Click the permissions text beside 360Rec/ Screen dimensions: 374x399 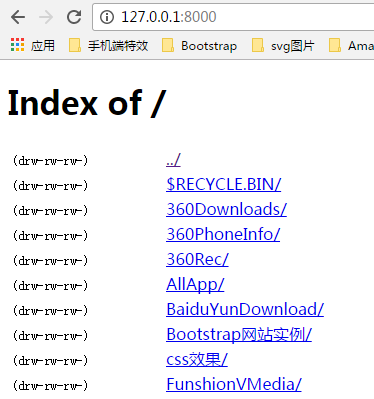click(50, 261)
